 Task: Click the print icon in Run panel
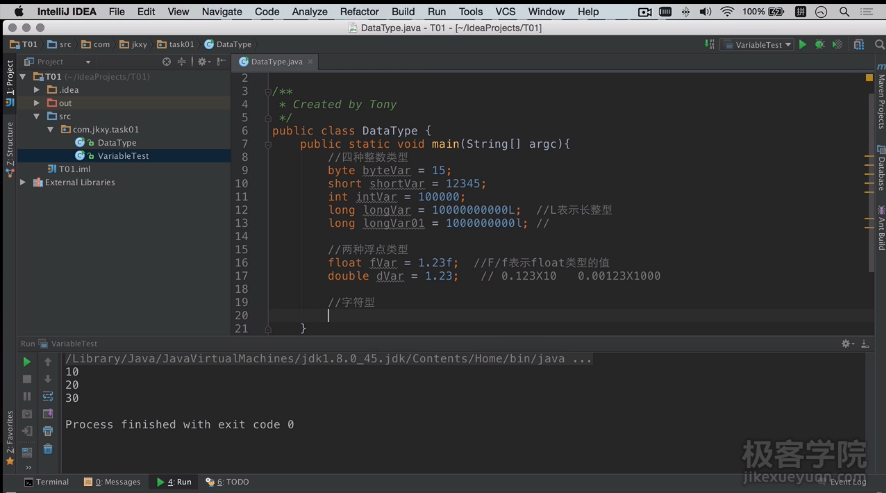pyautogui.click(x=48, y=431)
